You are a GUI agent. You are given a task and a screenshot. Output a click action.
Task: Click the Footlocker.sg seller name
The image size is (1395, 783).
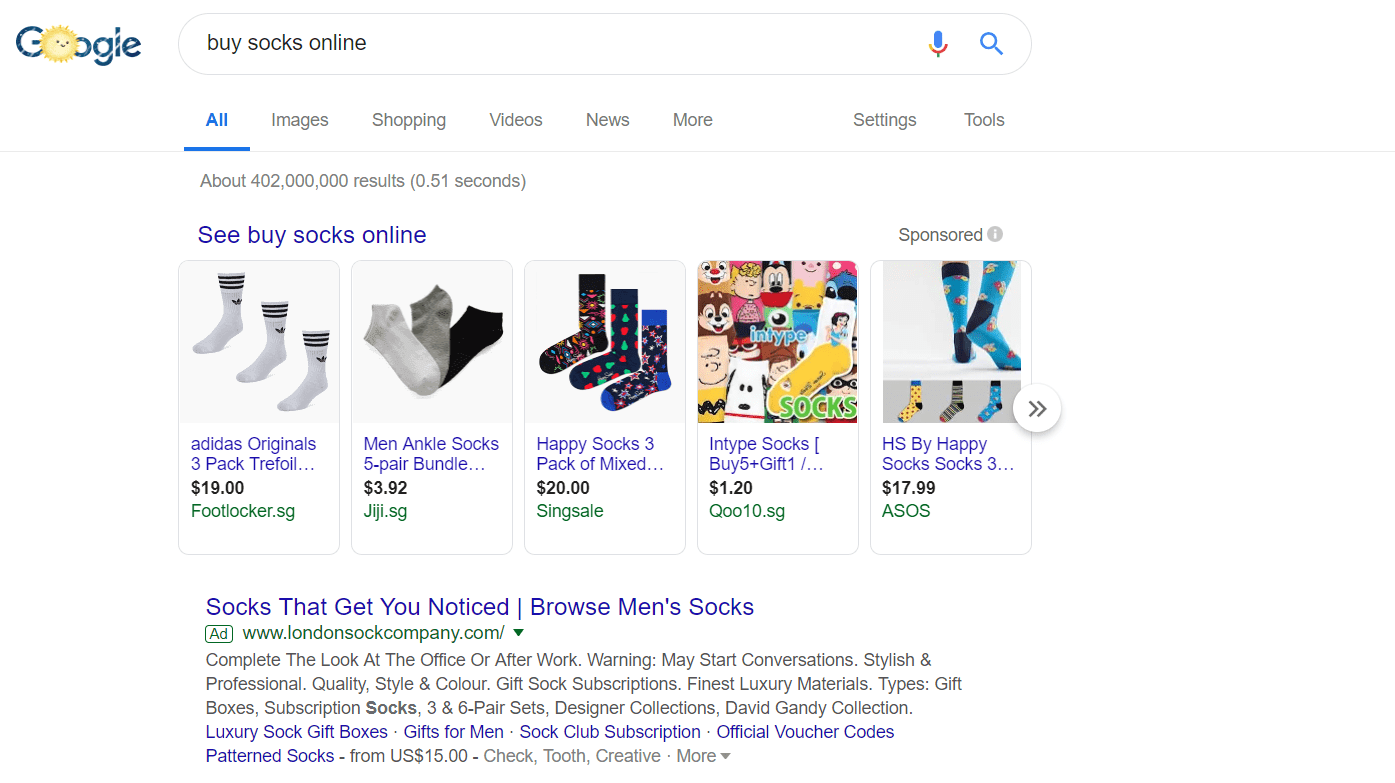(243, 511)
